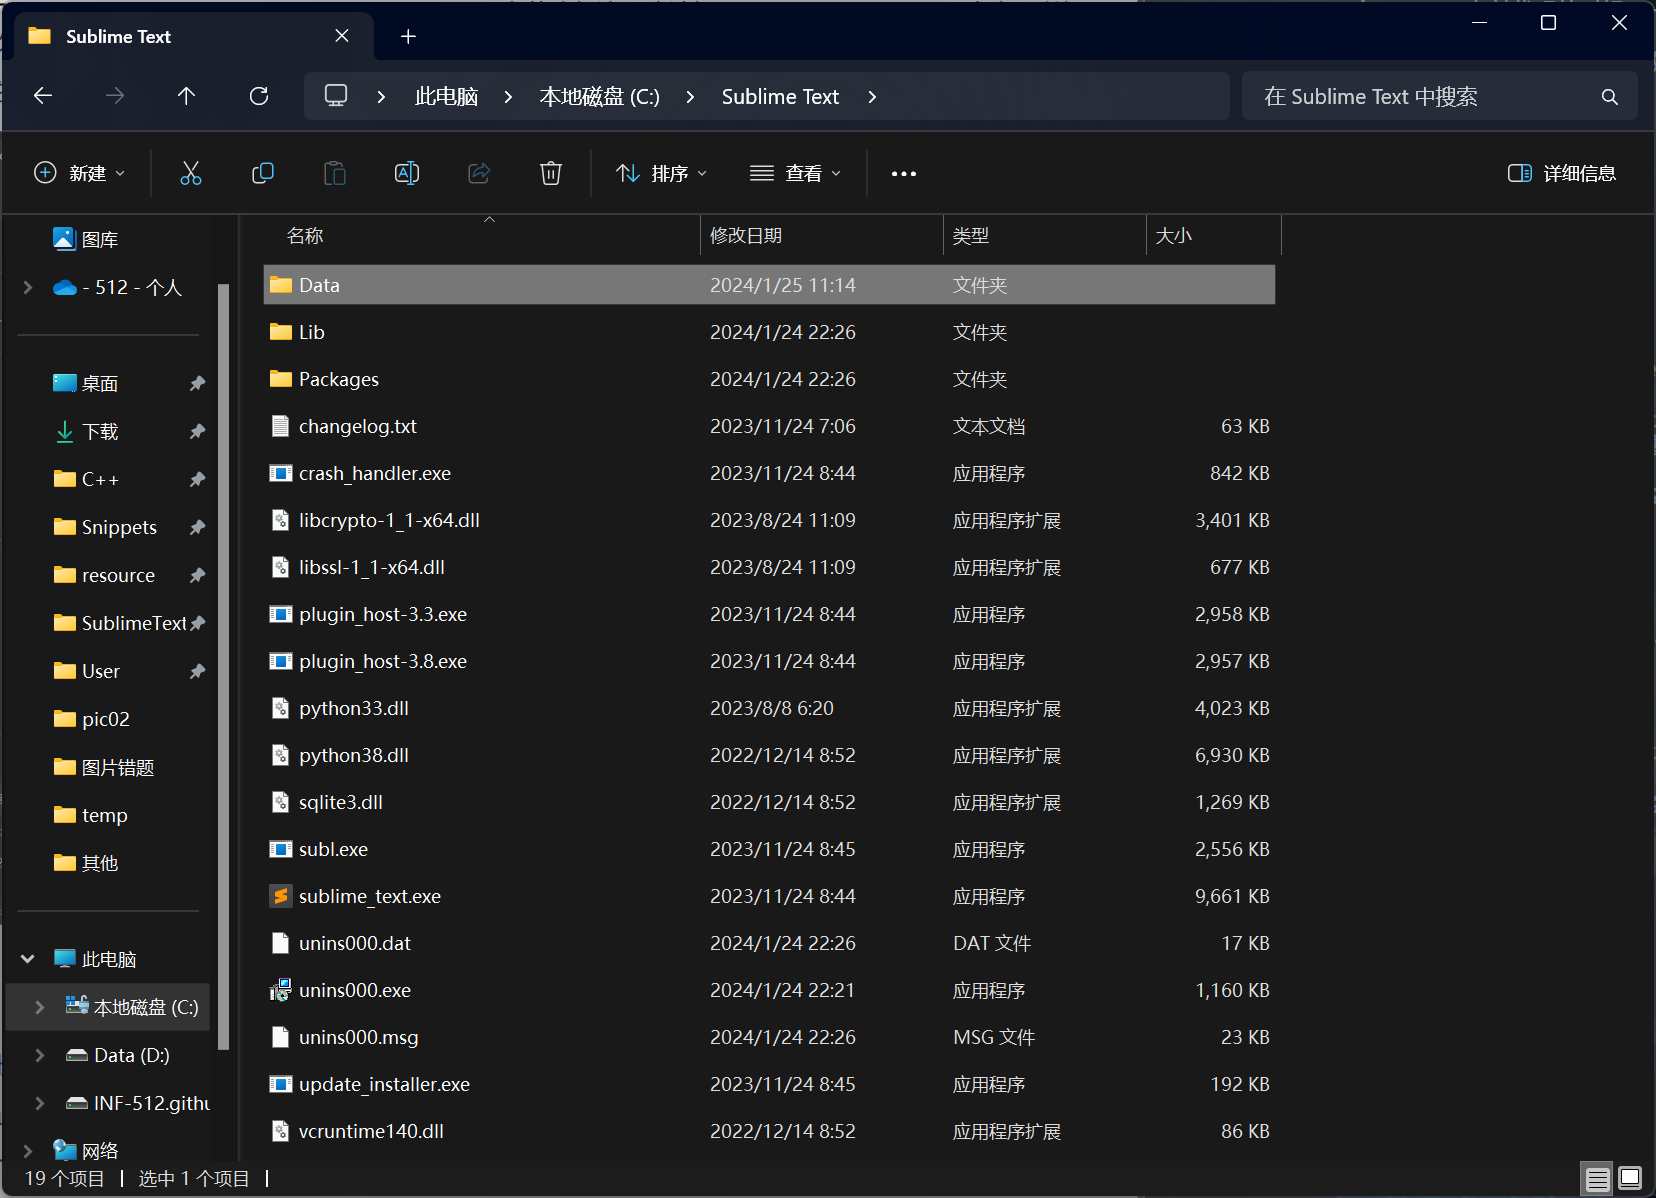1656x1198 pixels.
Task: Expand the Local Disk (C:) tree node
Action: pos(40,1007)
